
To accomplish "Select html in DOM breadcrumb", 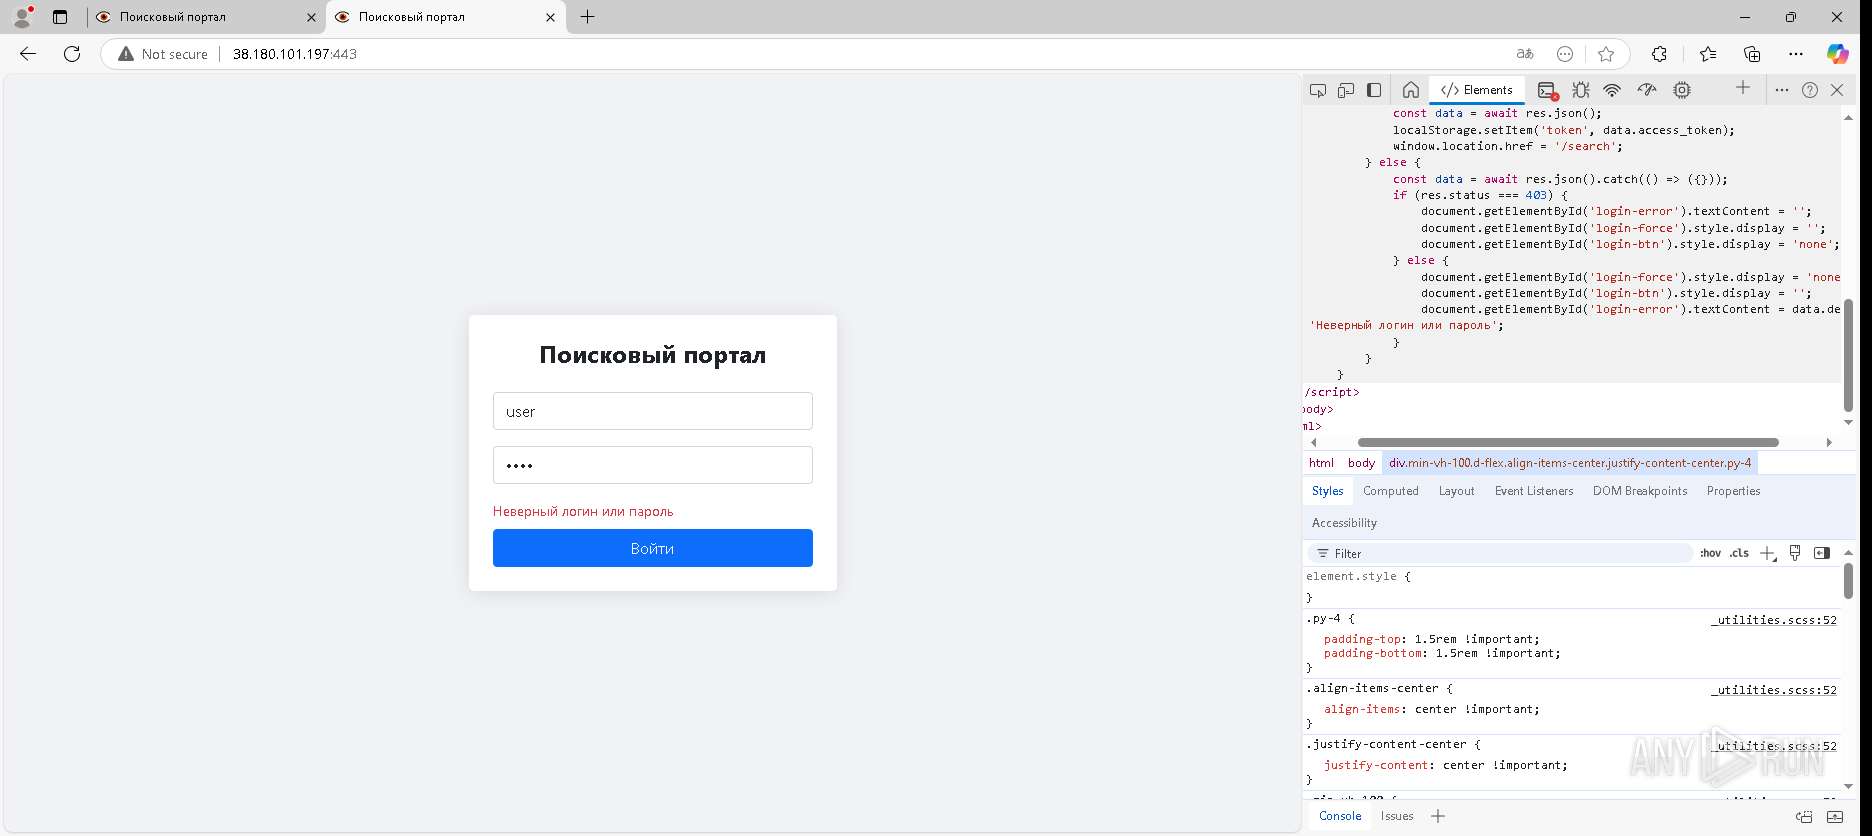I will (x=1321, y=463).
